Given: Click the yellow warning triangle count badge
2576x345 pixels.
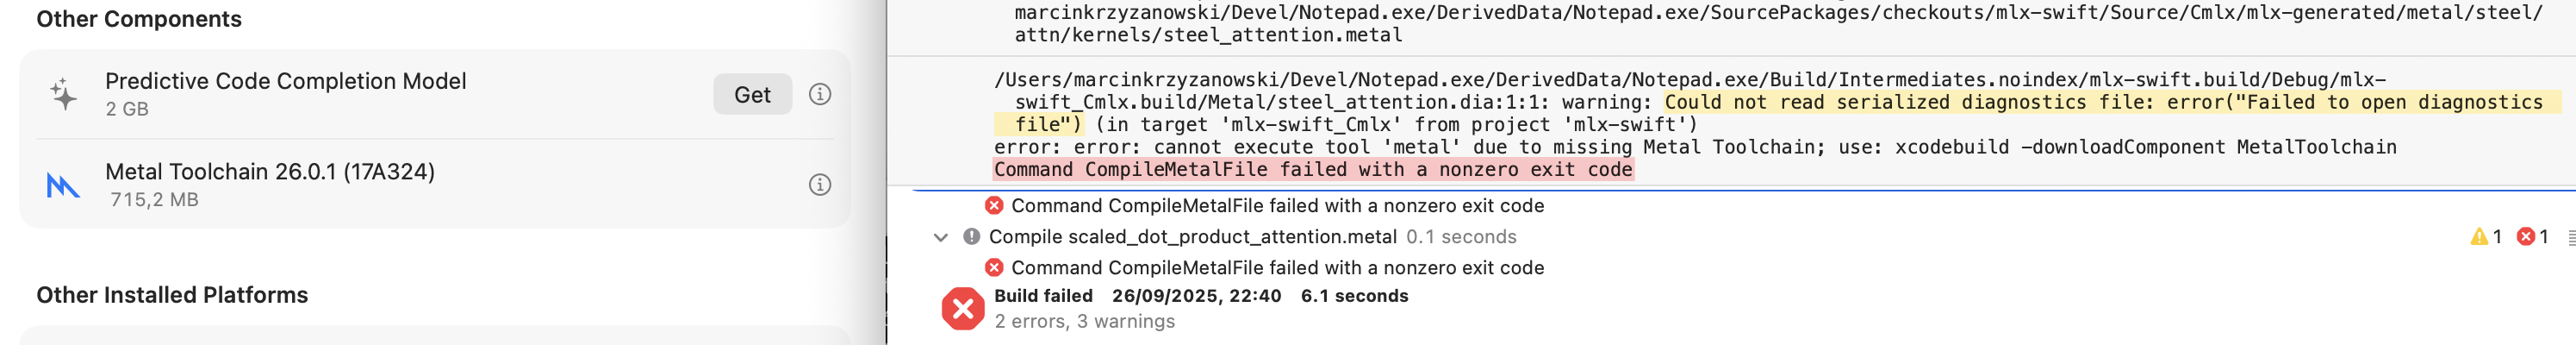Looking at the screenshot, I should [2485, 237].
